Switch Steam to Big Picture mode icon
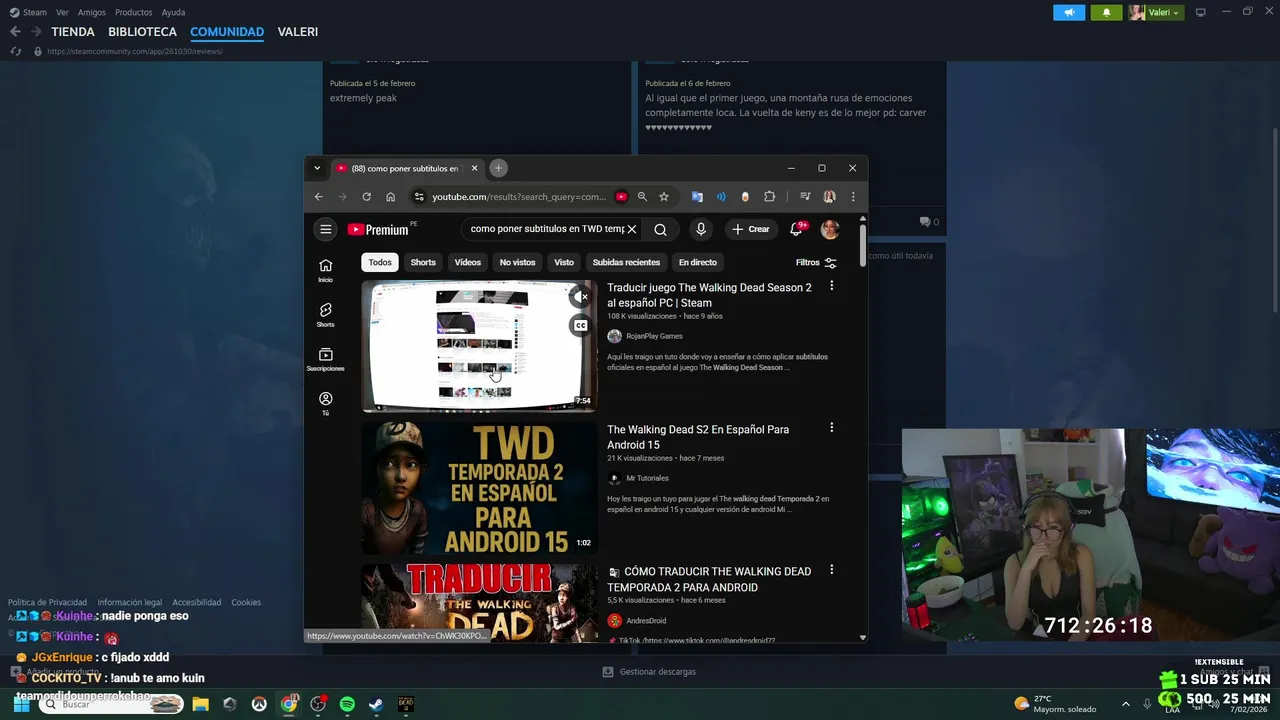Screen dimensions: 1280x720 [1200, 12]
